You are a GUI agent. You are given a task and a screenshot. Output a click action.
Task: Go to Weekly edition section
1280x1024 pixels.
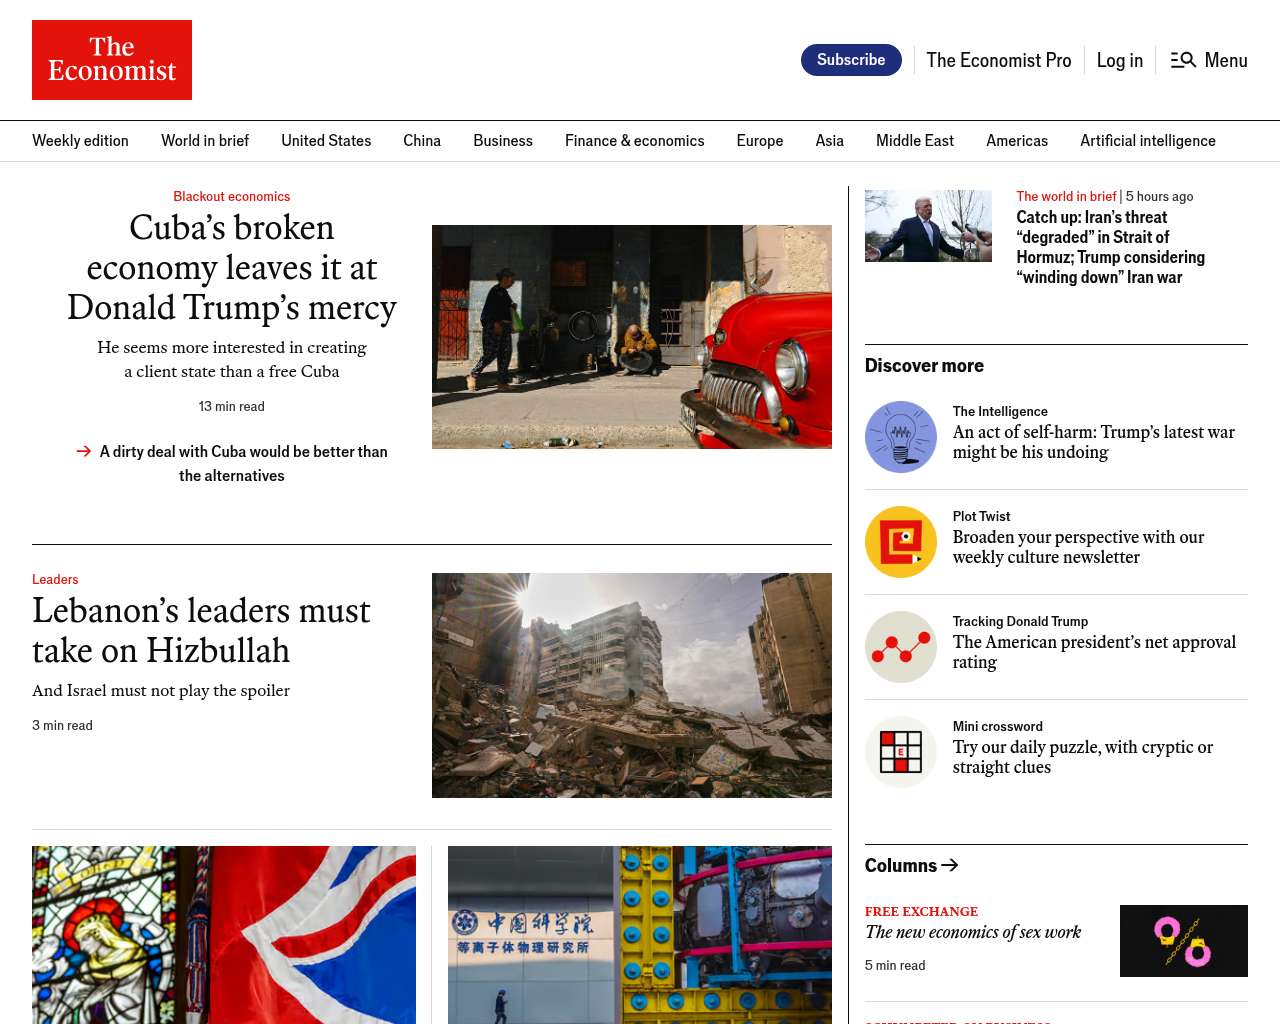(x=80, y=141)
